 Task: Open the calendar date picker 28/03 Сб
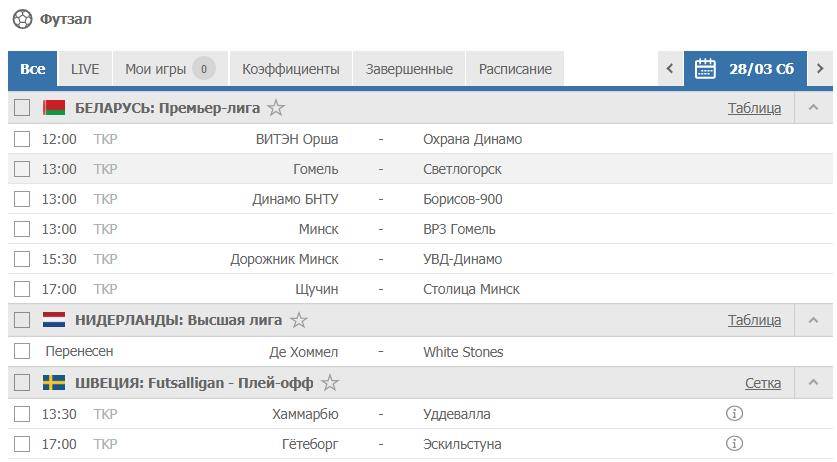pyautogui.click(x=745, y=69)
